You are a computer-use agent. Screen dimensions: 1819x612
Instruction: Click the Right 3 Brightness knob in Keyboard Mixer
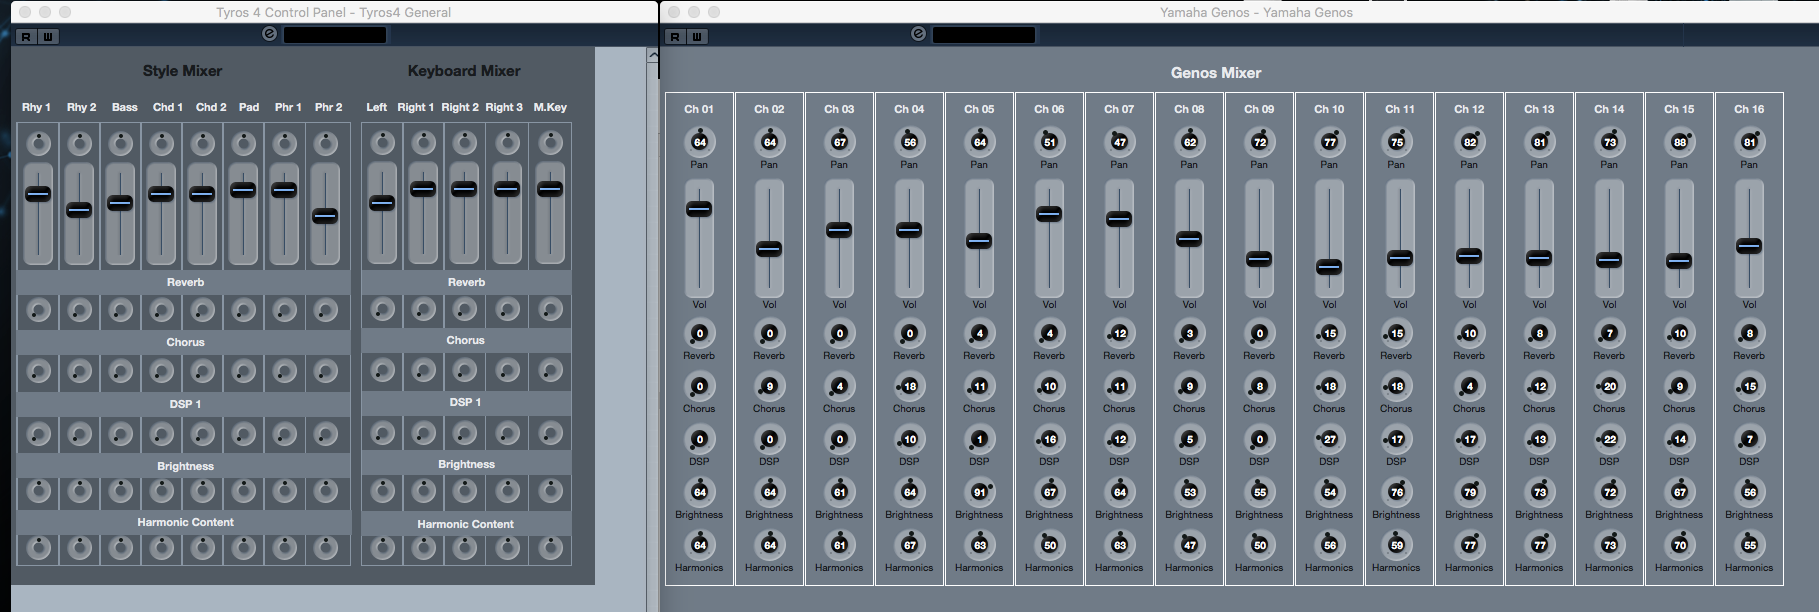[x=508, y=490]
